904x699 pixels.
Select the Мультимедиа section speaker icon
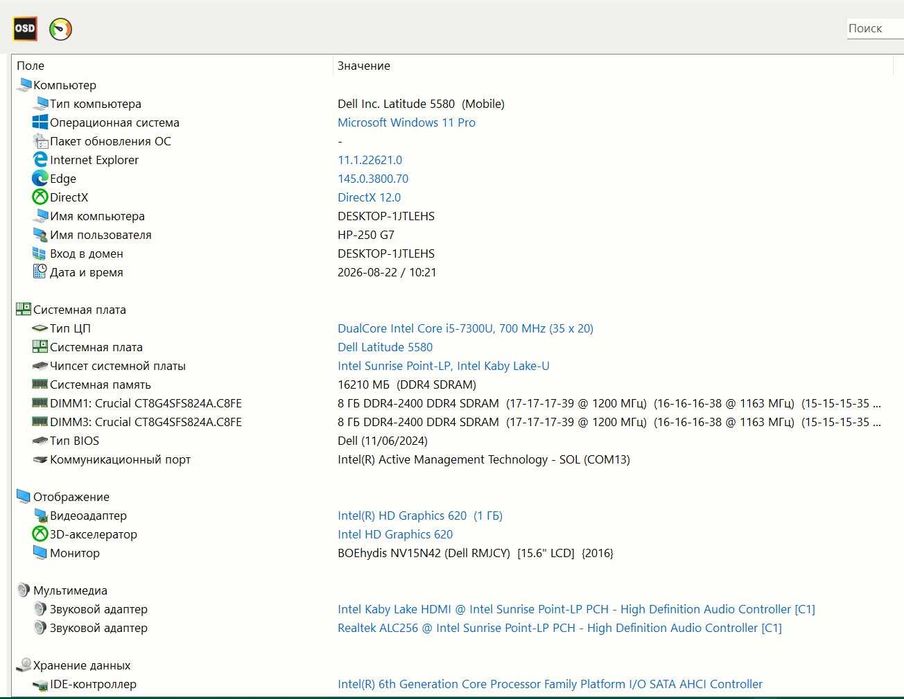point(24,590)
